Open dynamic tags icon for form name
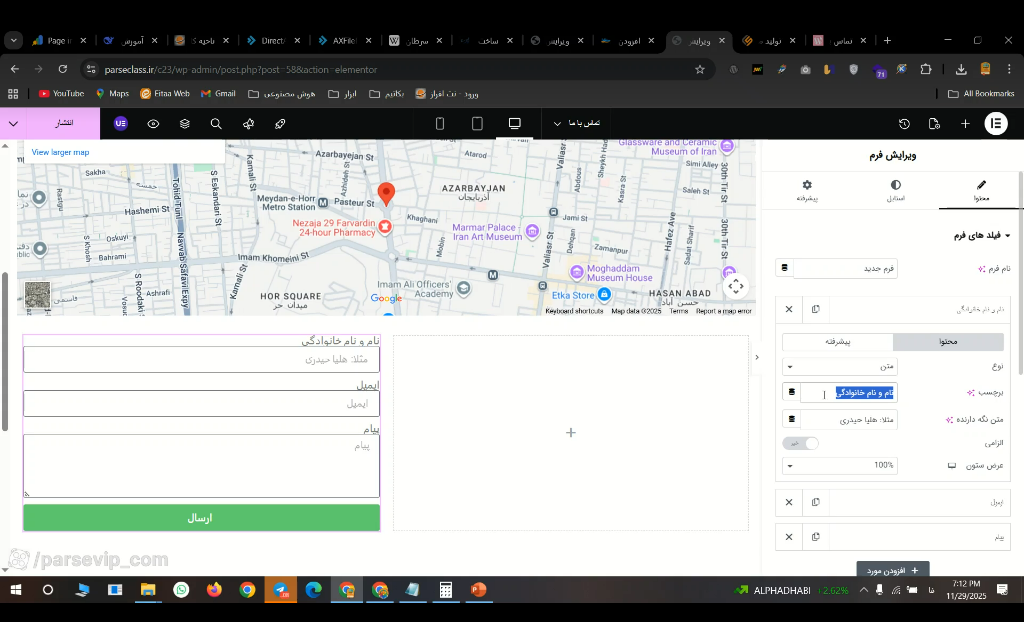The height and width of the screenshot is (622, 1024). (784, 268)
